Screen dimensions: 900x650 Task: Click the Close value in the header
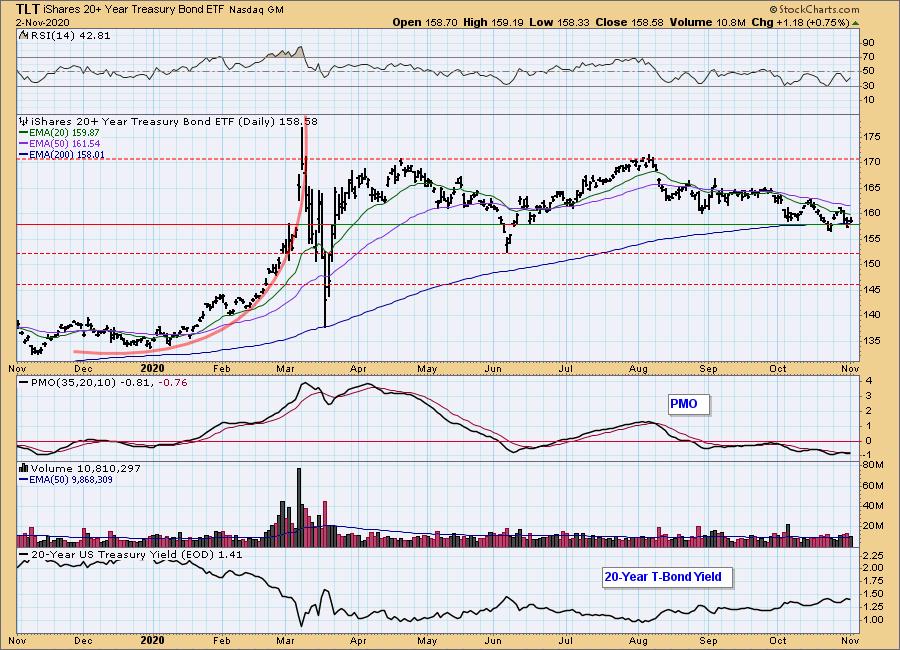point(629,22)
